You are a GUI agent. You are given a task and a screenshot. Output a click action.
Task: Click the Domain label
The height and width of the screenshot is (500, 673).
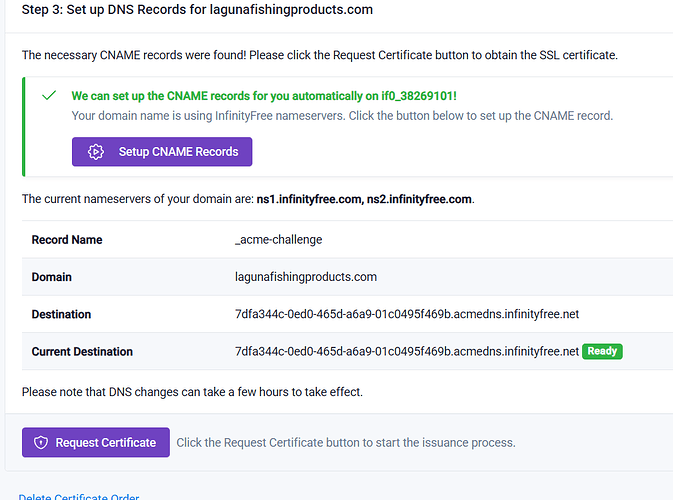[52, 277]
